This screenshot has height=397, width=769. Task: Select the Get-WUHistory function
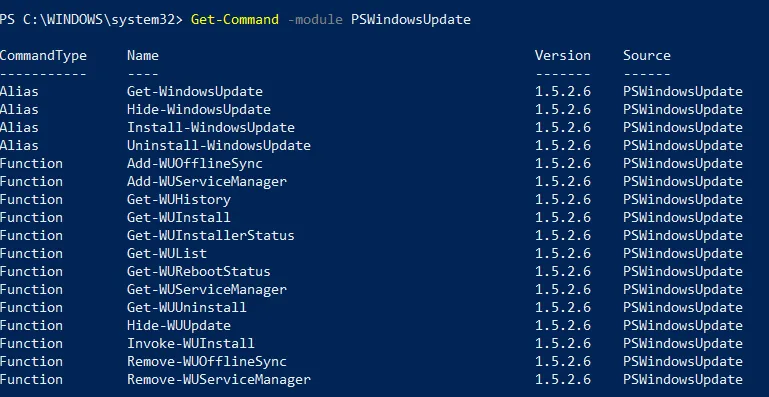tap(179, 200)
